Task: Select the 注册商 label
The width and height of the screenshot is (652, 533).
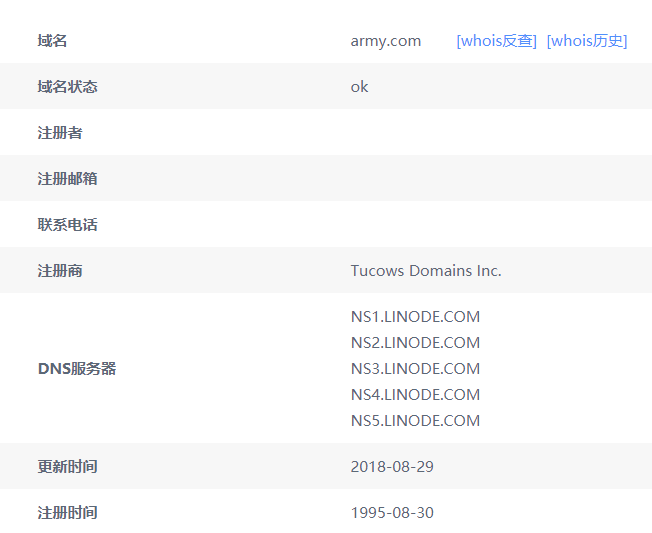Action: pos(59,271)
